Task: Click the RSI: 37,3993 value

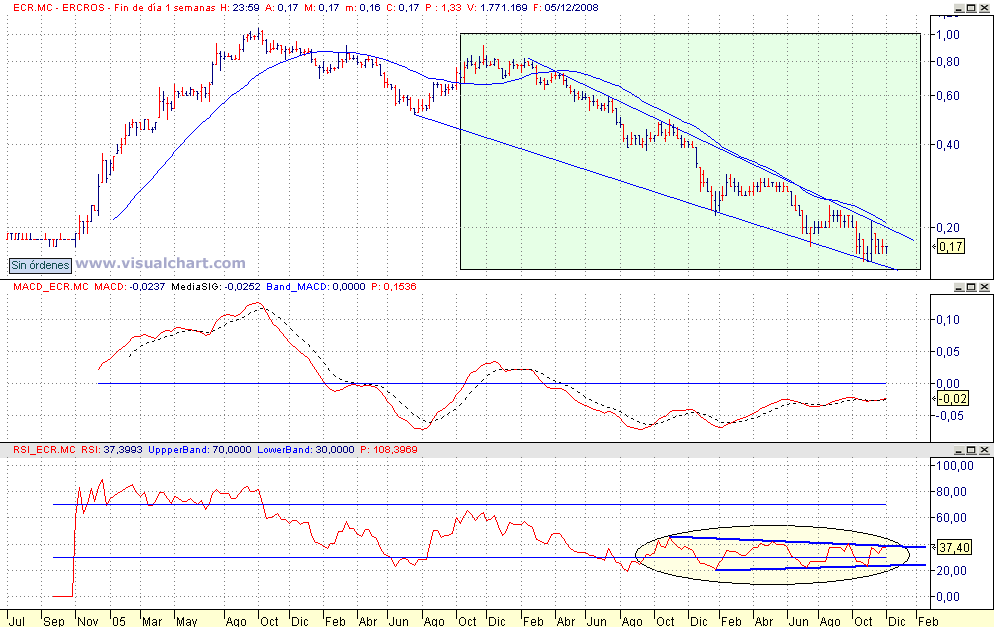Action: [112, 449]
